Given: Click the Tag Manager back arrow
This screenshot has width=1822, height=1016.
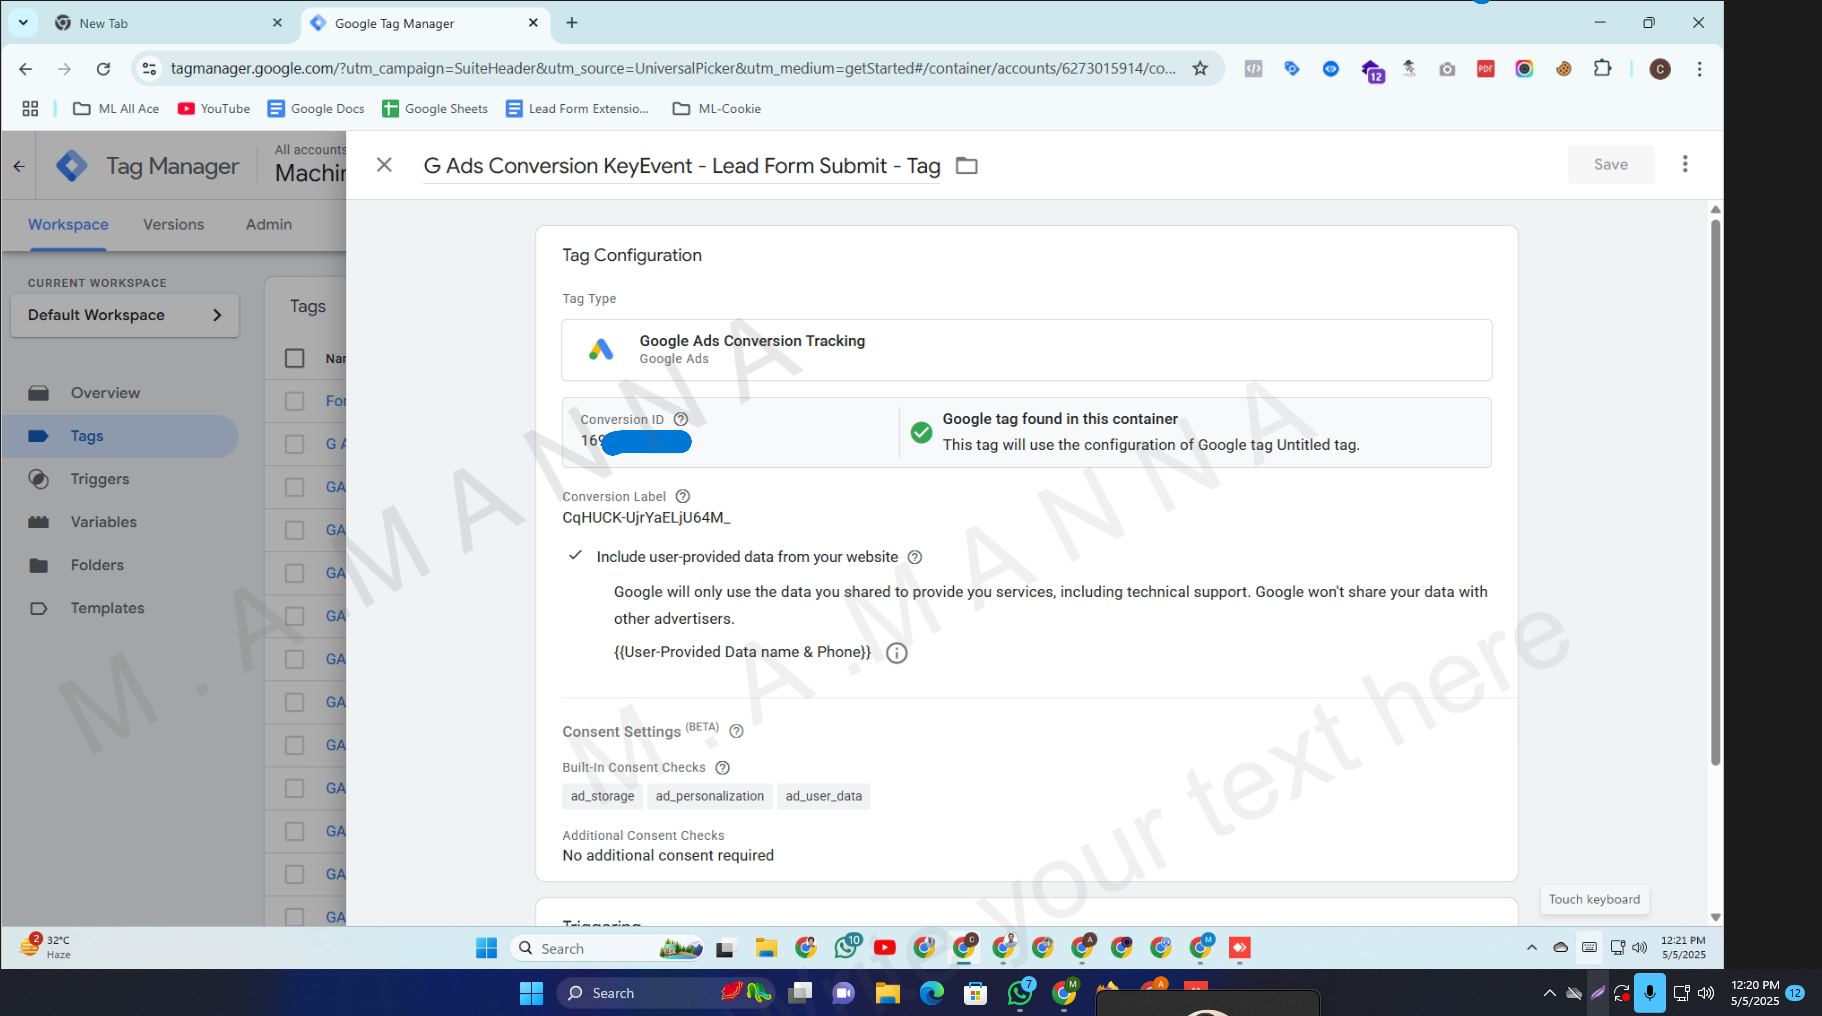Looking at the screenshot, I should (19, 166).
